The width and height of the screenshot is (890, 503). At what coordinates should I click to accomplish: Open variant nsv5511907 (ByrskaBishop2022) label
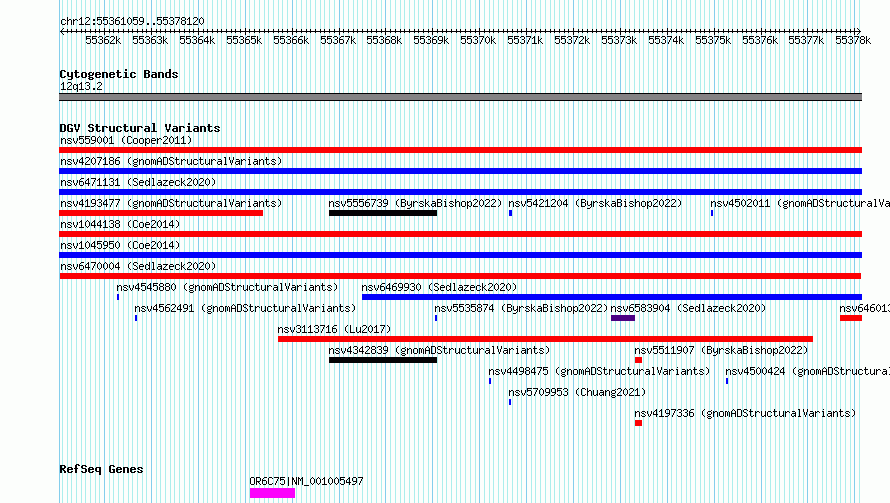point(721,350)
